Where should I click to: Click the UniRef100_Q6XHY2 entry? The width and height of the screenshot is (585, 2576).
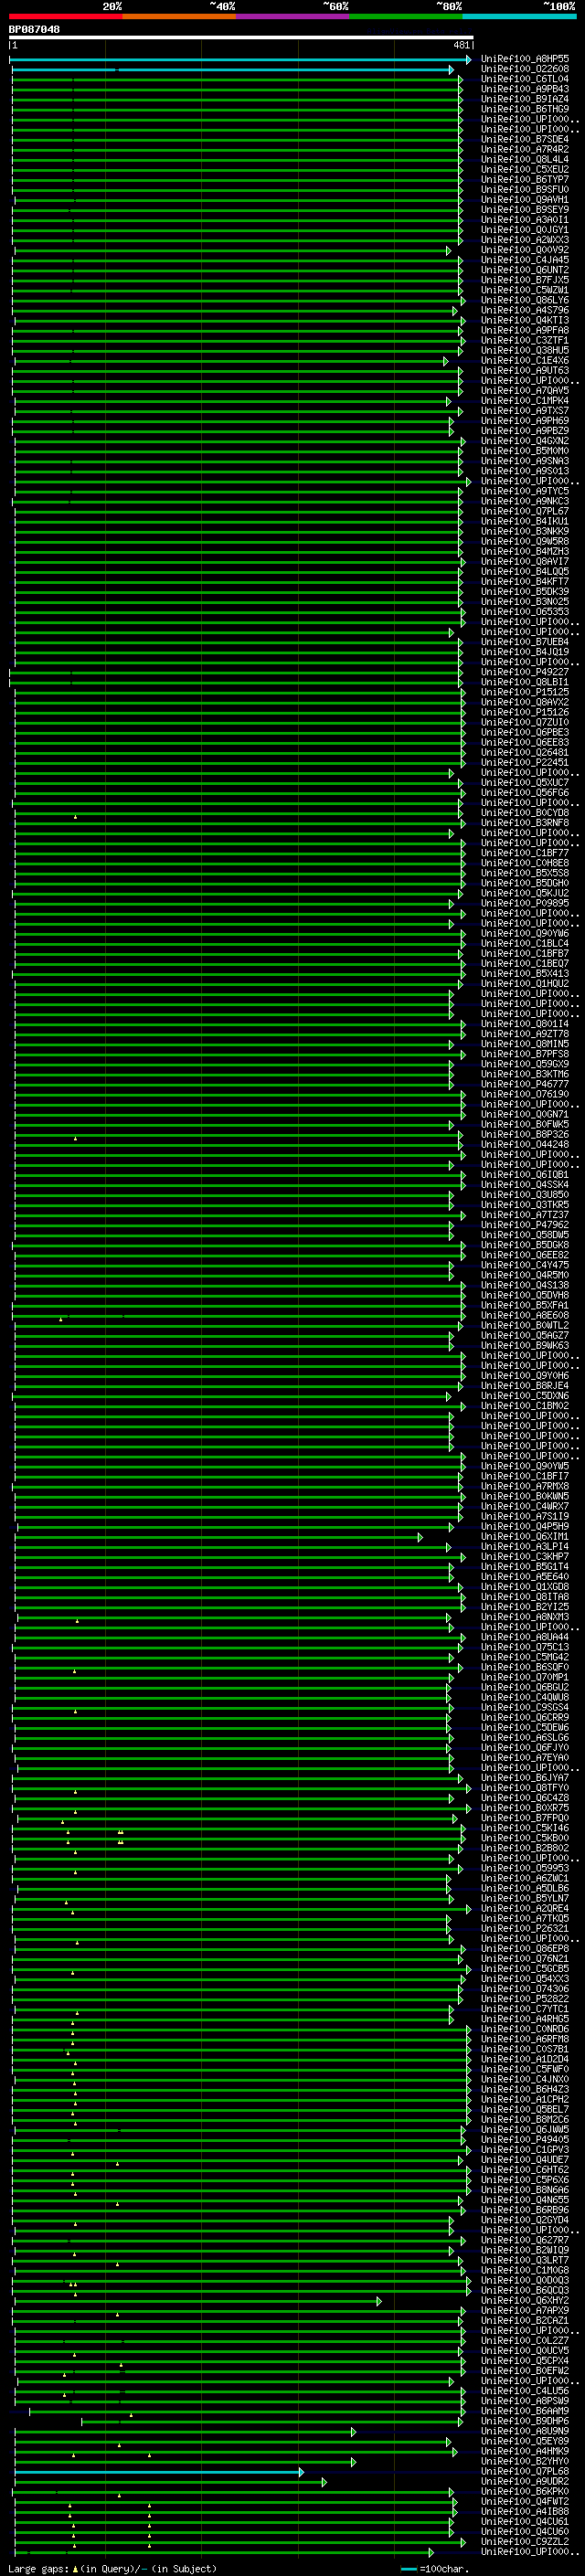pyautogui.click(x=525, y=2300)
